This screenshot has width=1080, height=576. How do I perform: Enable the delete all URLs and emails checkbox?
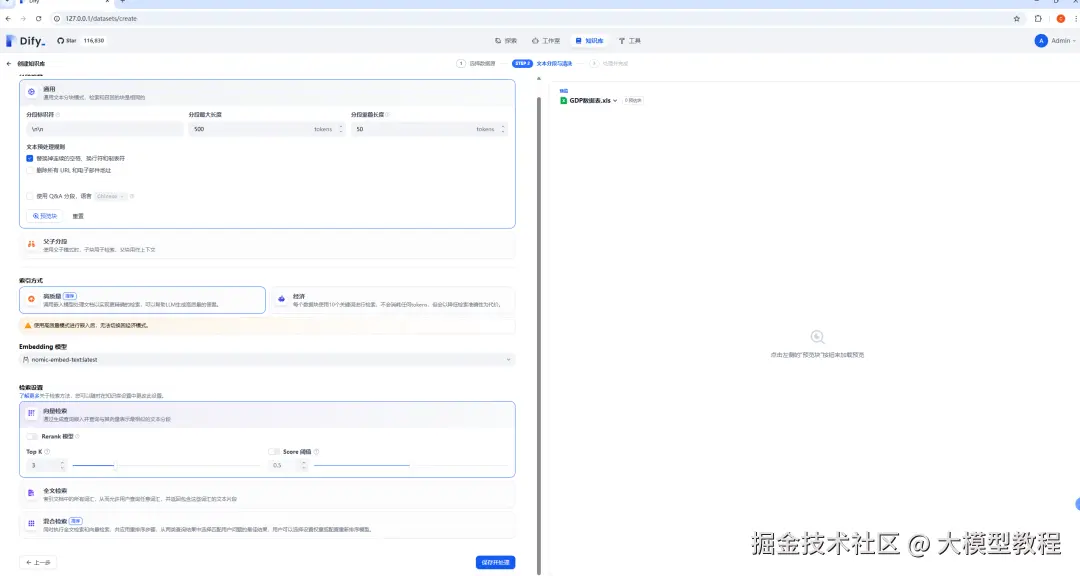30,169
